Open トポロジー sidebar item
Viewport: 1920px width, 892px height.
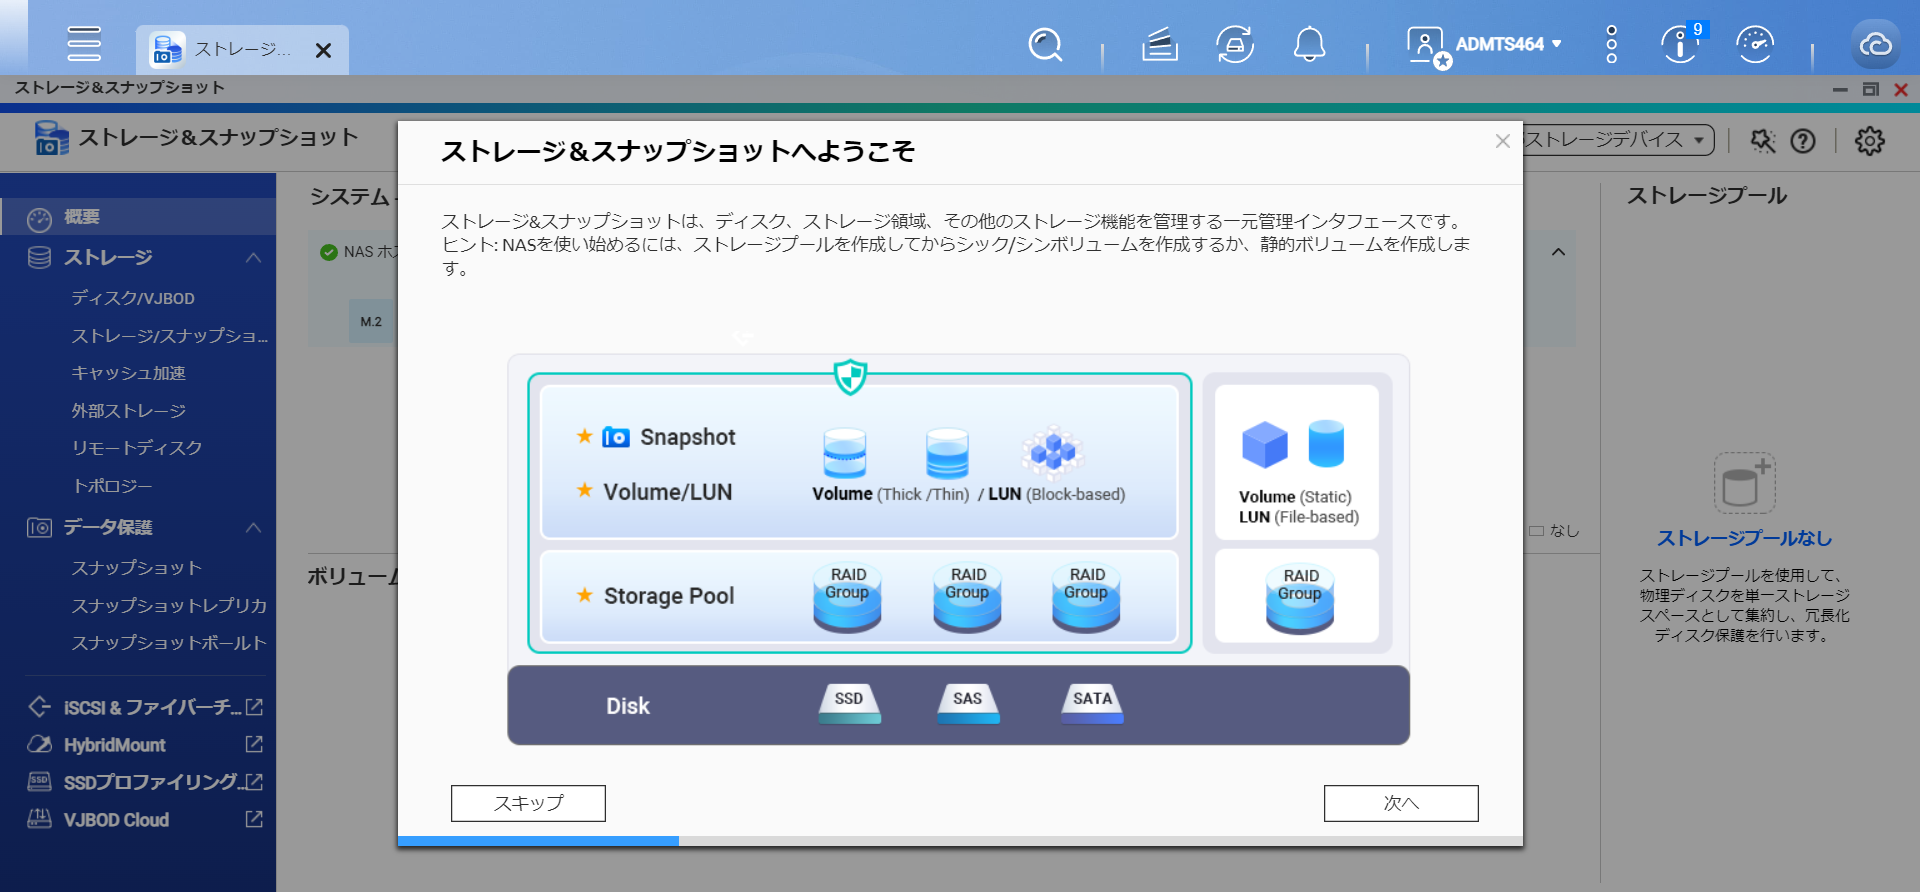(112, 486)
